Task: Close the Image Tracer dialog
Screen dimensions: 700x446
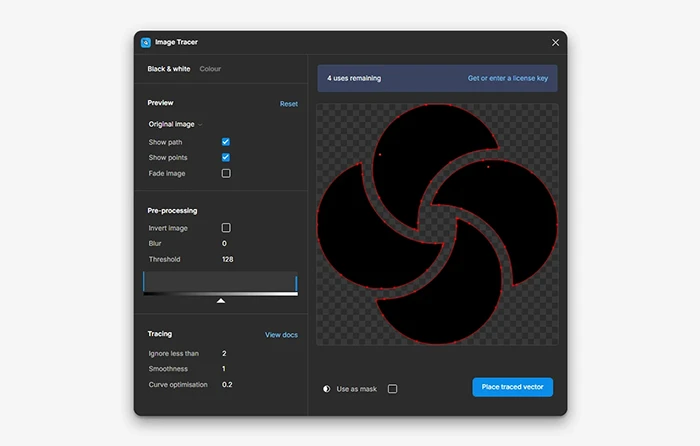Action: click(x=555, y=43)
